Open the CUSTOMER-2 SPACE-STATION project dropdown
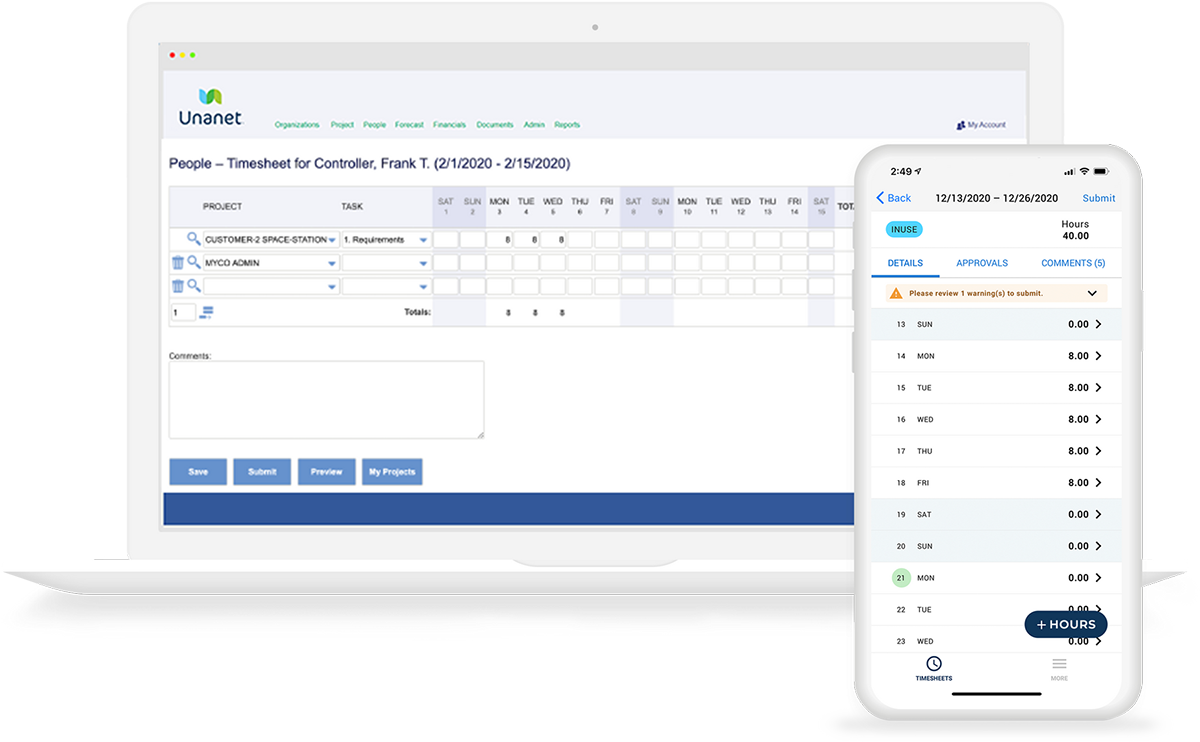Screen dimensions: 1200x742 tap(331, 240)
